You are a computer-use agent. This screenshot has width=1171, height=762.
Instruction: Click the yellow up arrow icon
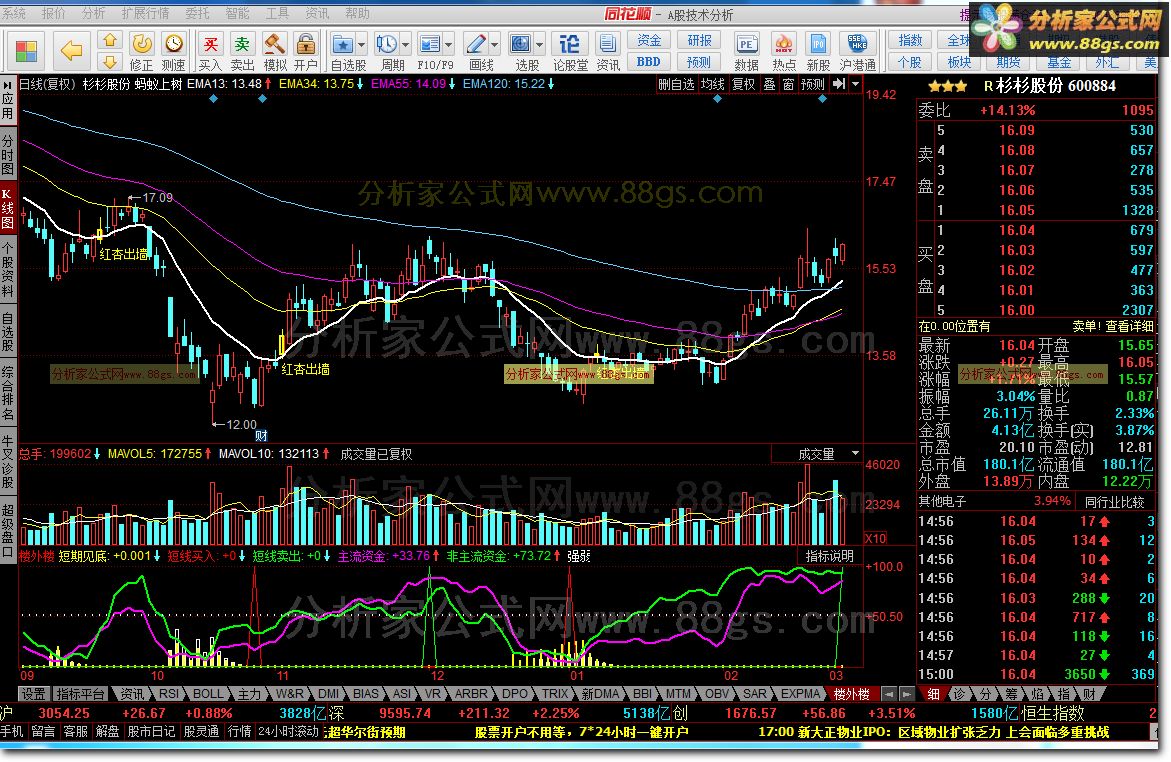pos(110,40)
